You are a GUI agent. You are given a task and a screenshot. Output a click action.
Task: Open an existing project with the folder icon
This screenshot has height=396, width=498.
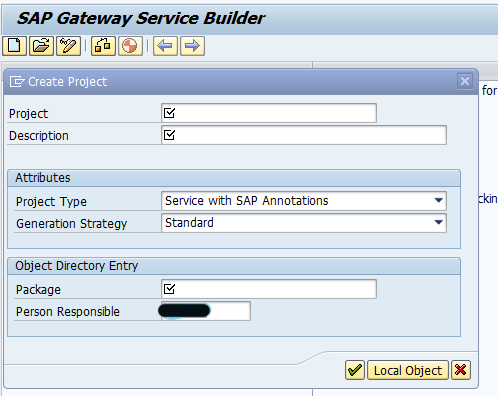coord(41,46)
